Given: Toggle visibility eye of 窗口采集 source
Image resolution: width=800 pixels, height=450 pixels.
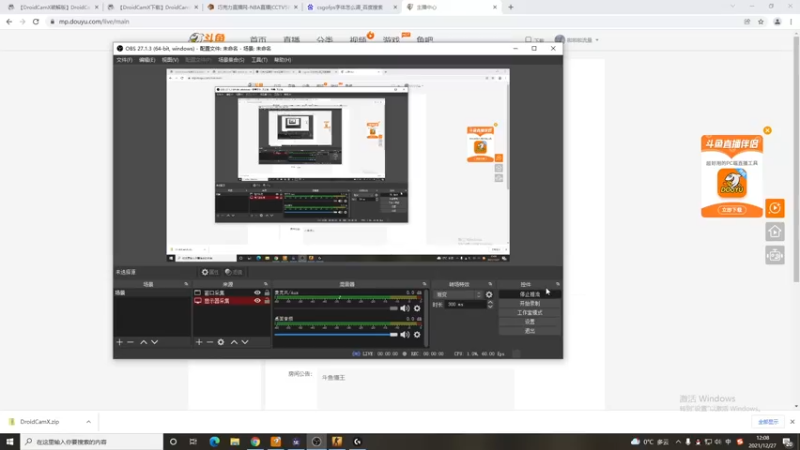Looking at the screenshot, I should (x=257, y=293).
